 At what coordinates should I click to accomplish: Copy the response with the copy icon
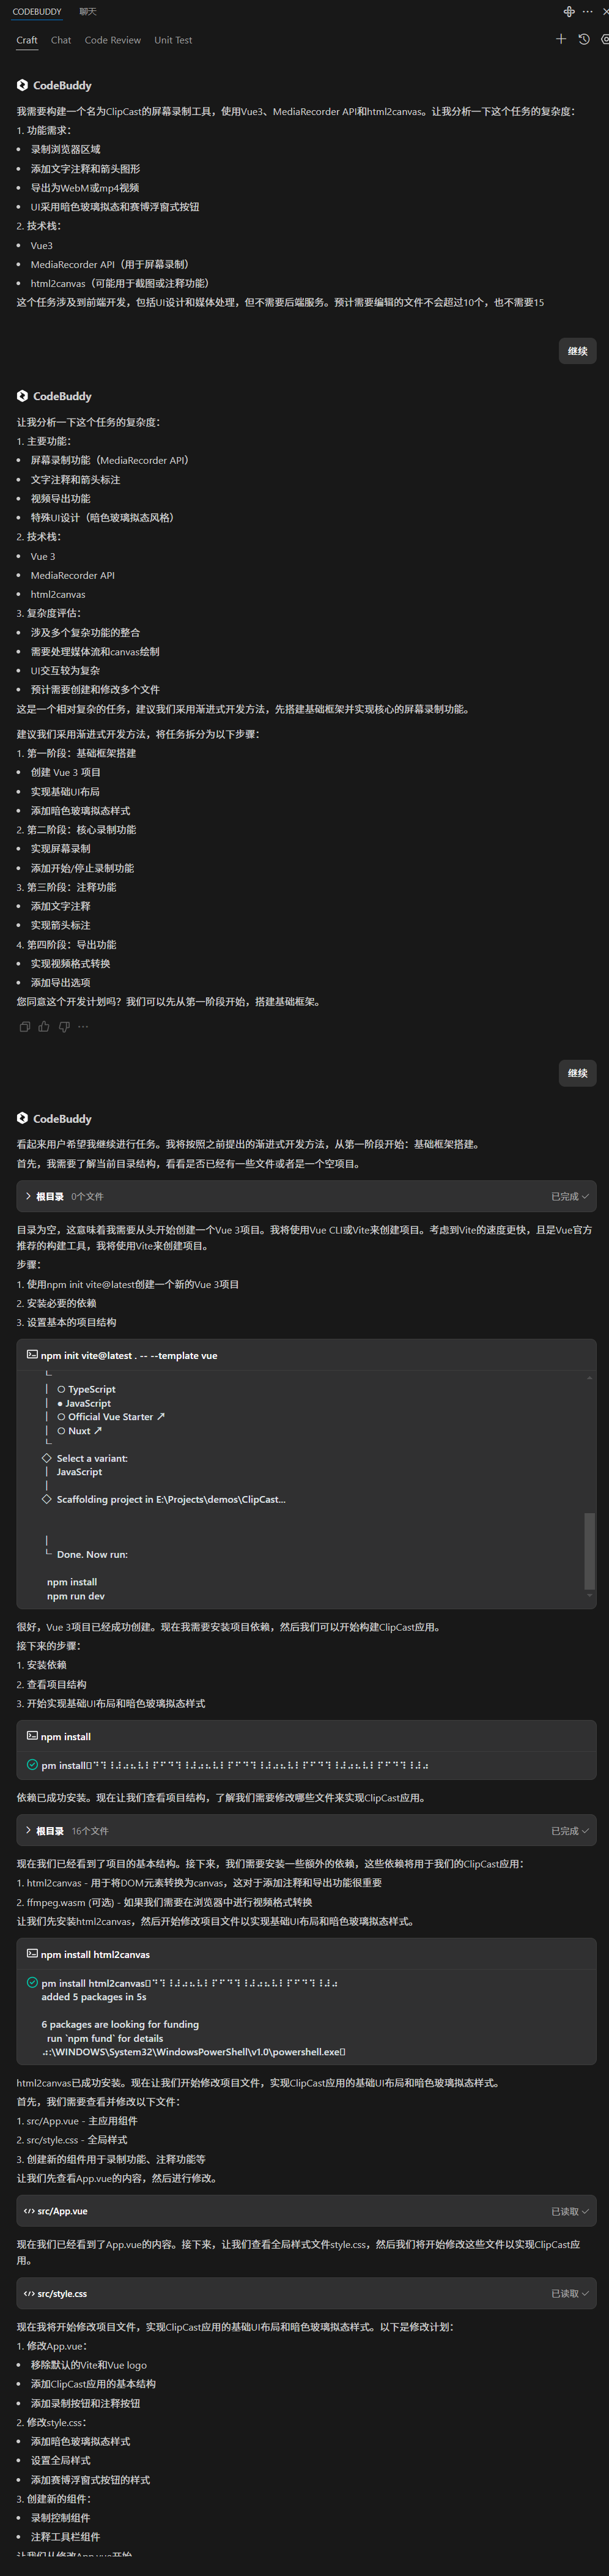[24, 1026]
